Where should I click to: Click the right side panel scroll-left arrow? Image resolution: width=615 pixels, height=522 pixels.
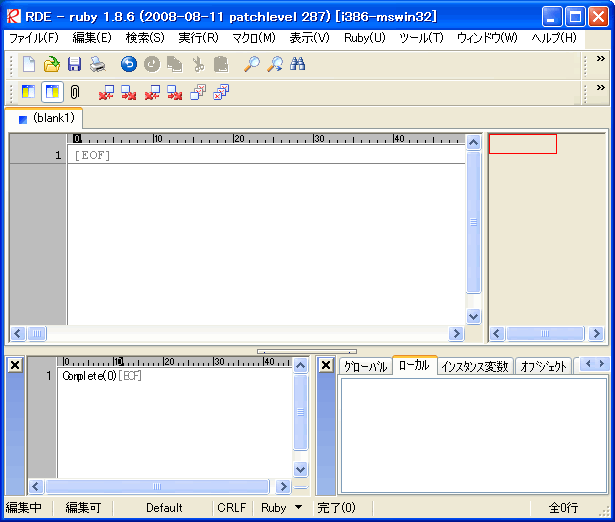(x=497, y=334)
